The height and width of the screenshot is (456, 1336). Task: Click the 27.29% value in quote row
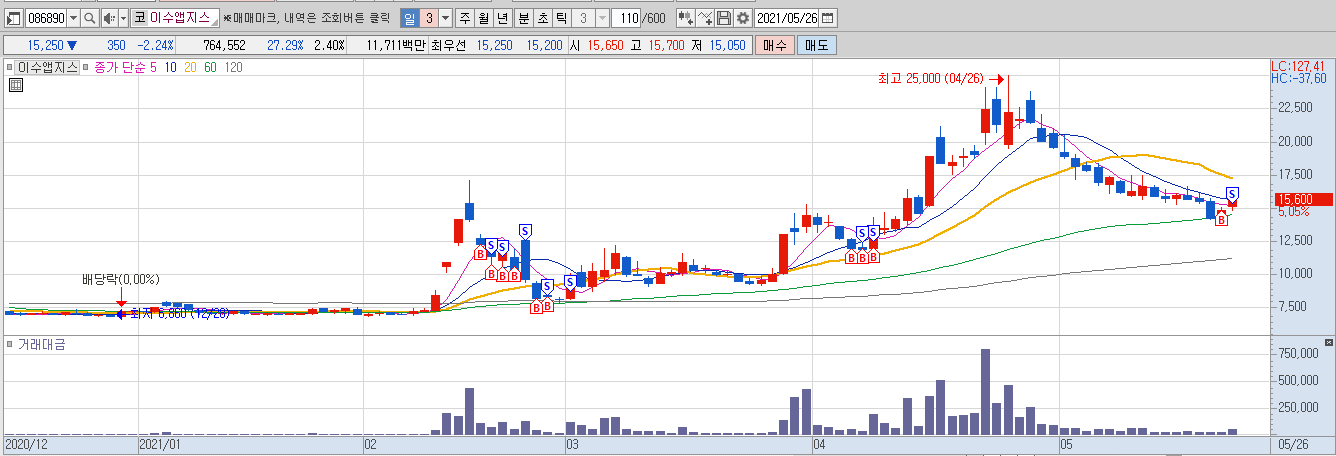click(x=287, y=45)
